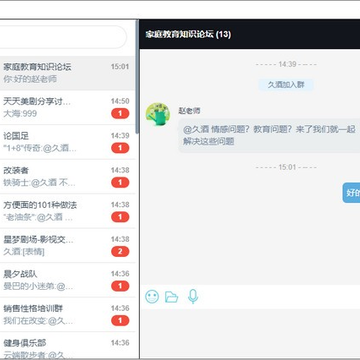Click unread badge on 改装者 row
The image size is (360, 360).
120,183
